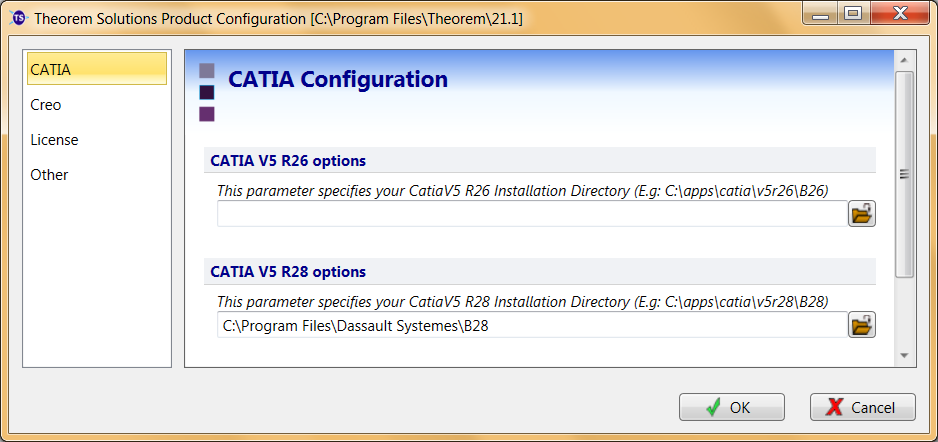Switch to the License section
938x442 pixels.
pos(97,139)
